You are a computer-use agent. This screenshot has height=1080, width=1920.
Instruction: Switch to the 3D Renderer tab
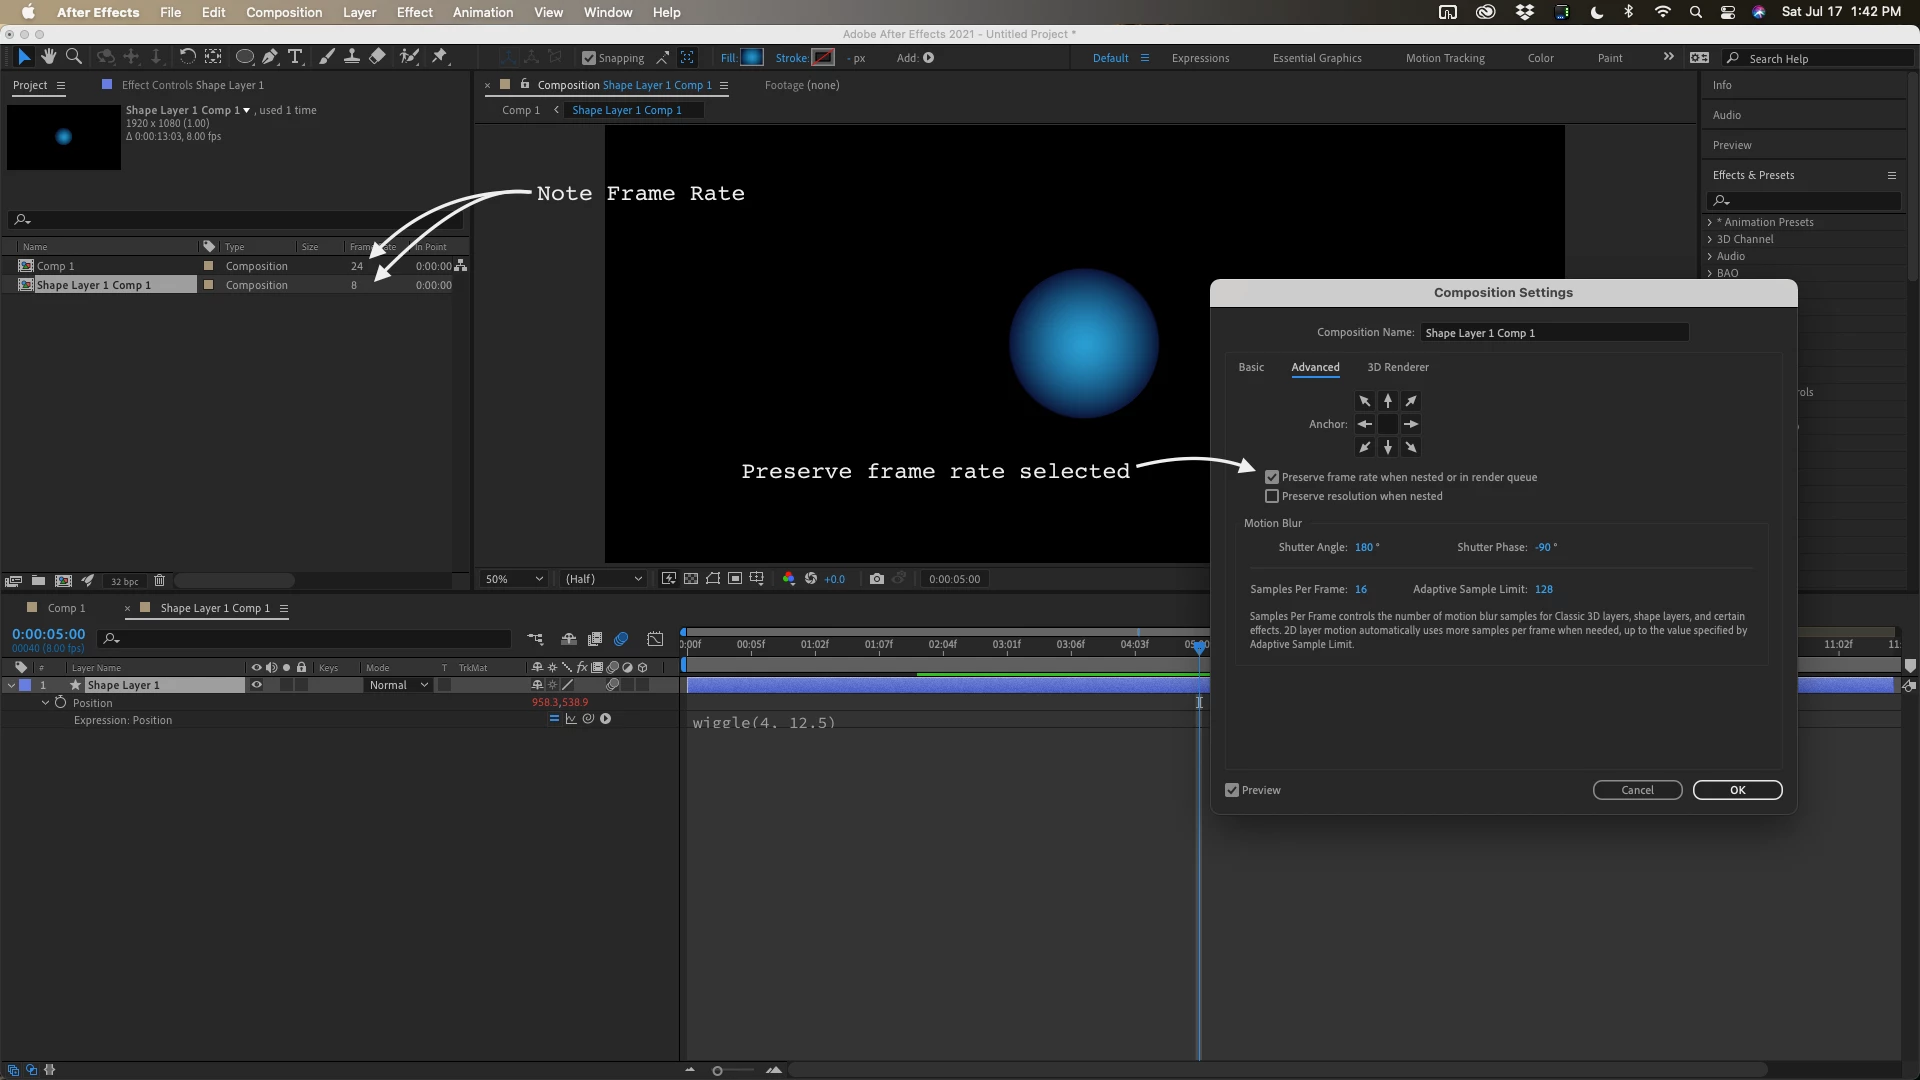coord(1397,367)
